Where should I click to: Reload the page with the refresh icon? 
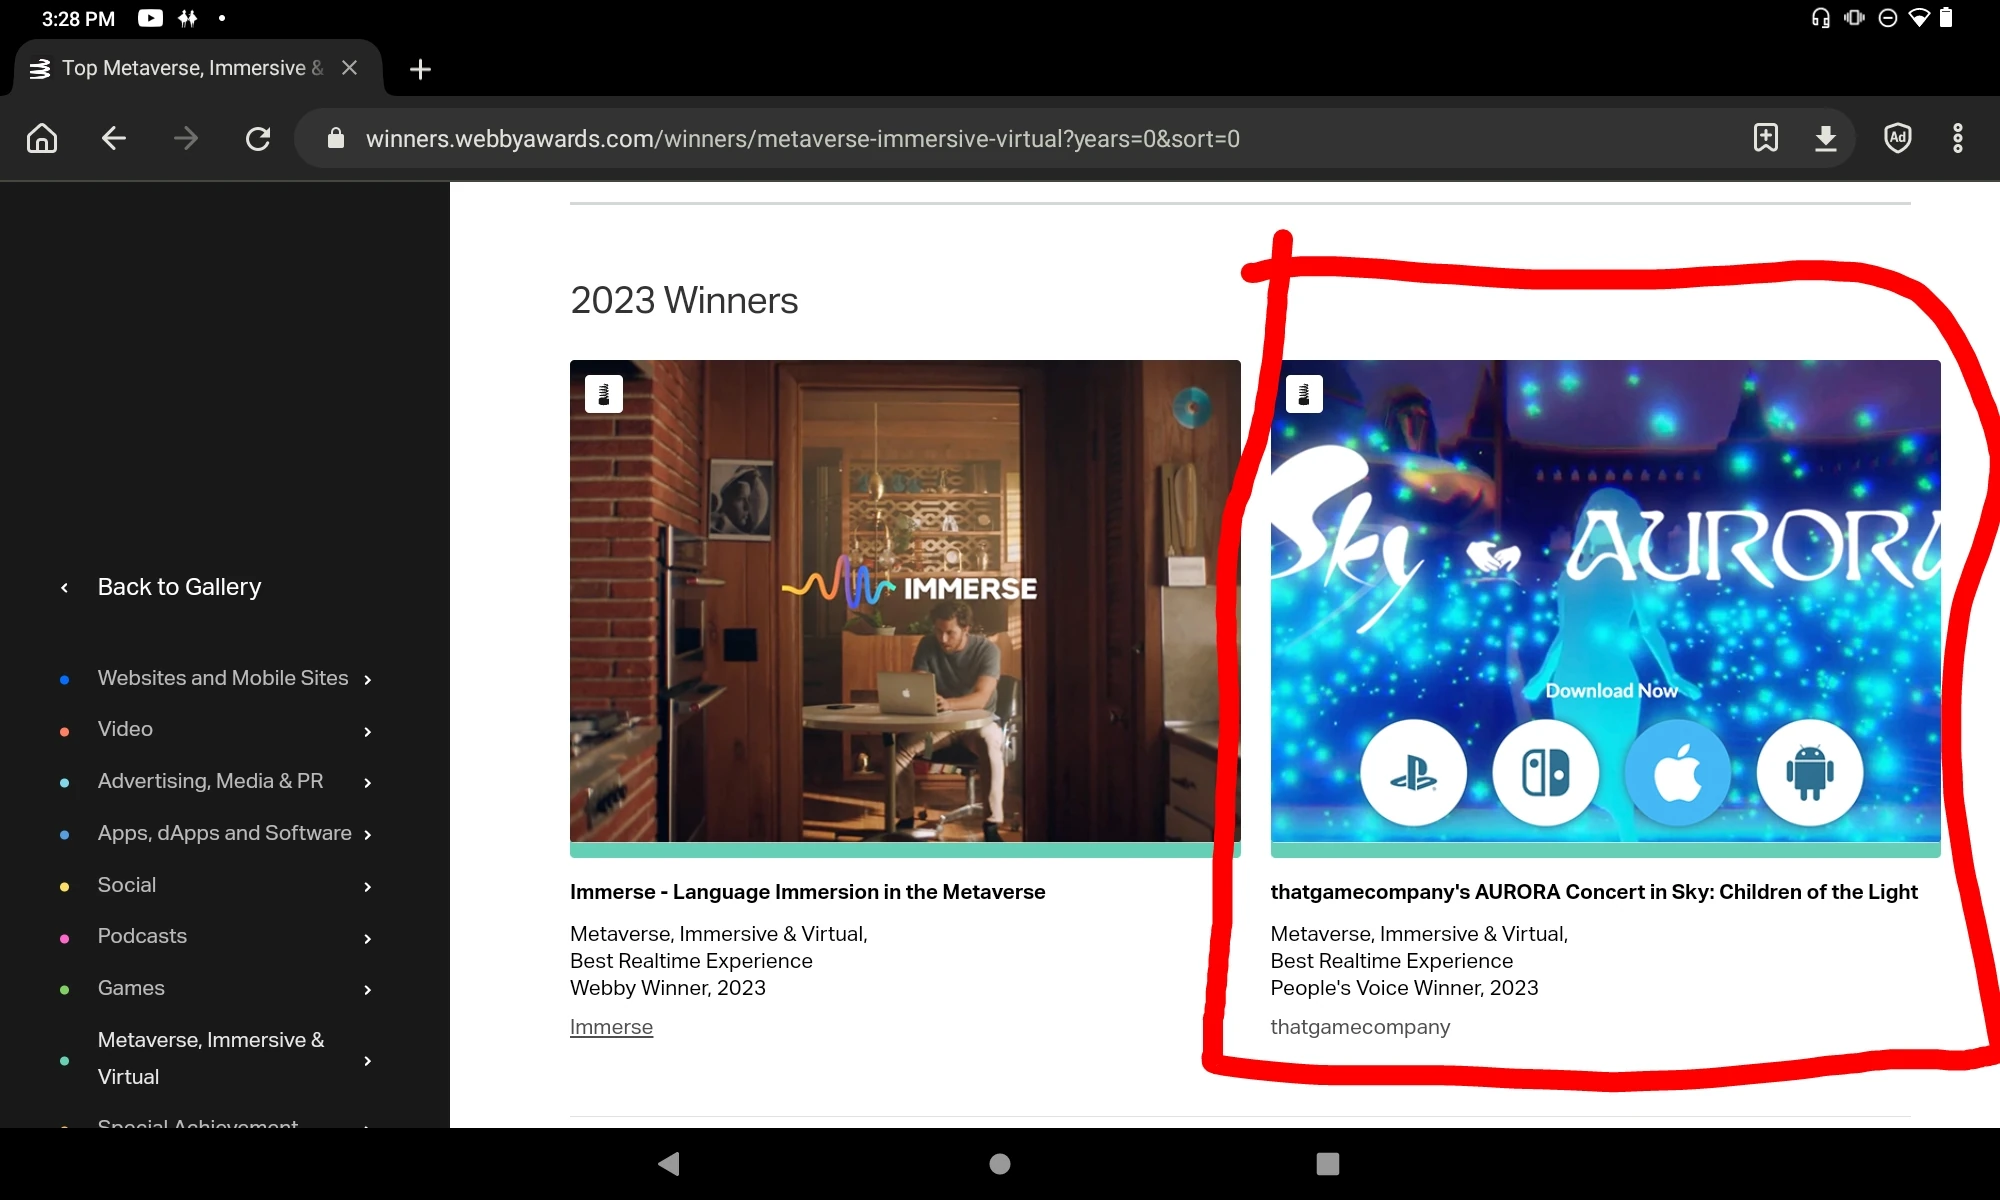tap(258, 138)
